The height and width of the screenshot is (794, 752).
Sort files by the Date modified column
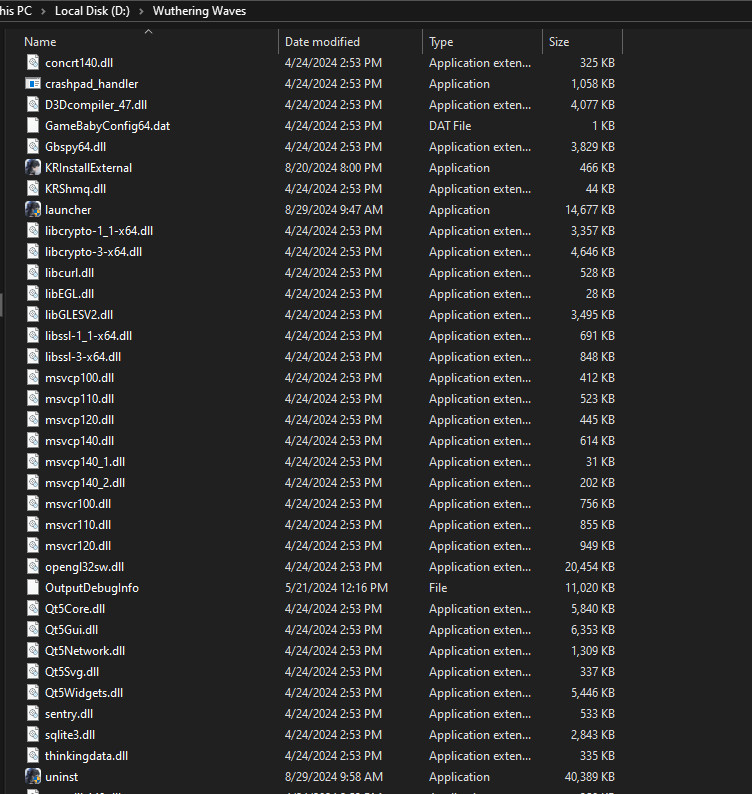coord(322,42)
